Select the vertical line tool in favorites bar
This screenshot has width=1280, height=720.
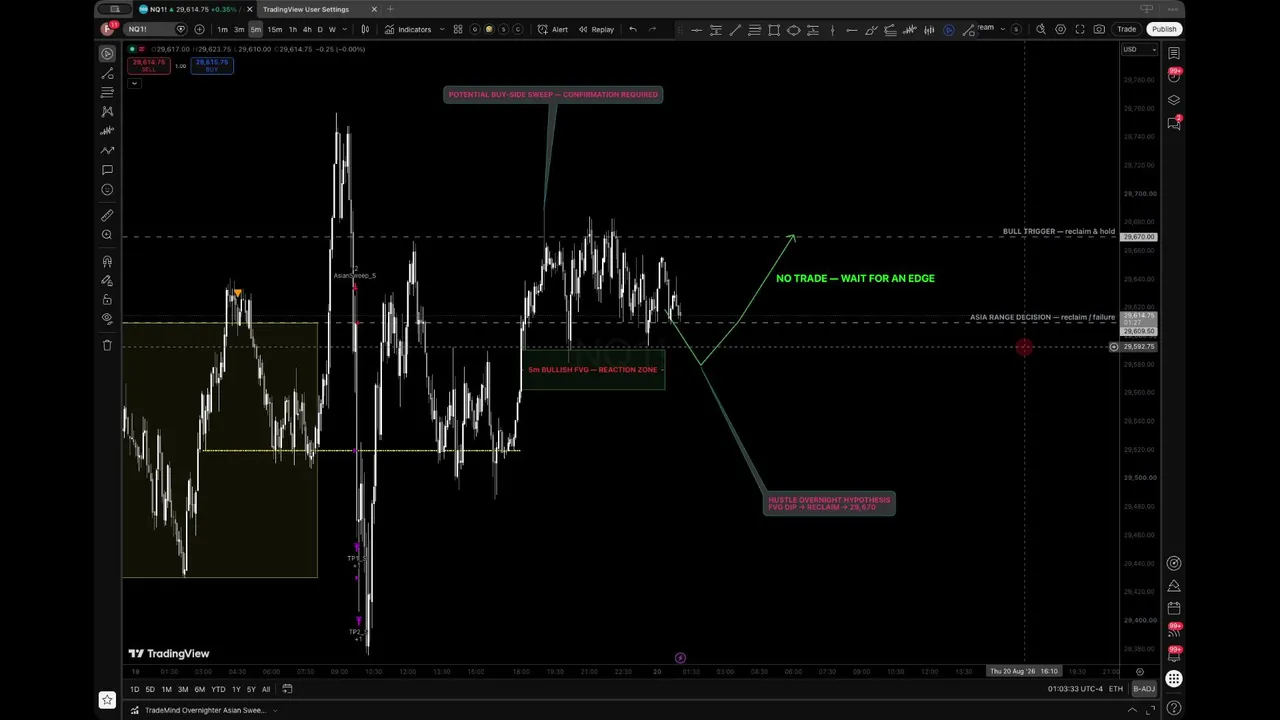click(832, 30)
